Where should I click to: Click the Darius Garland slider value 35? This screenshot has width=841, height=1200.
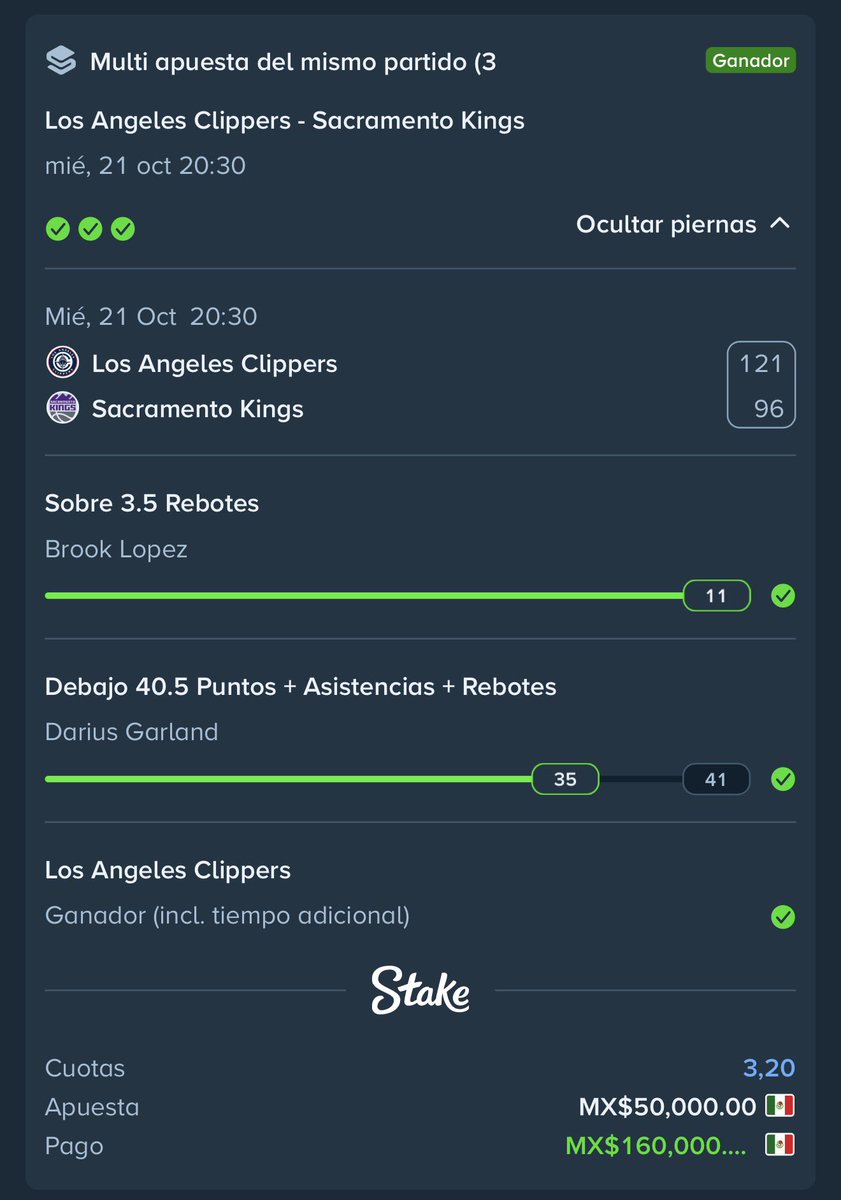[x=565, y=779]
